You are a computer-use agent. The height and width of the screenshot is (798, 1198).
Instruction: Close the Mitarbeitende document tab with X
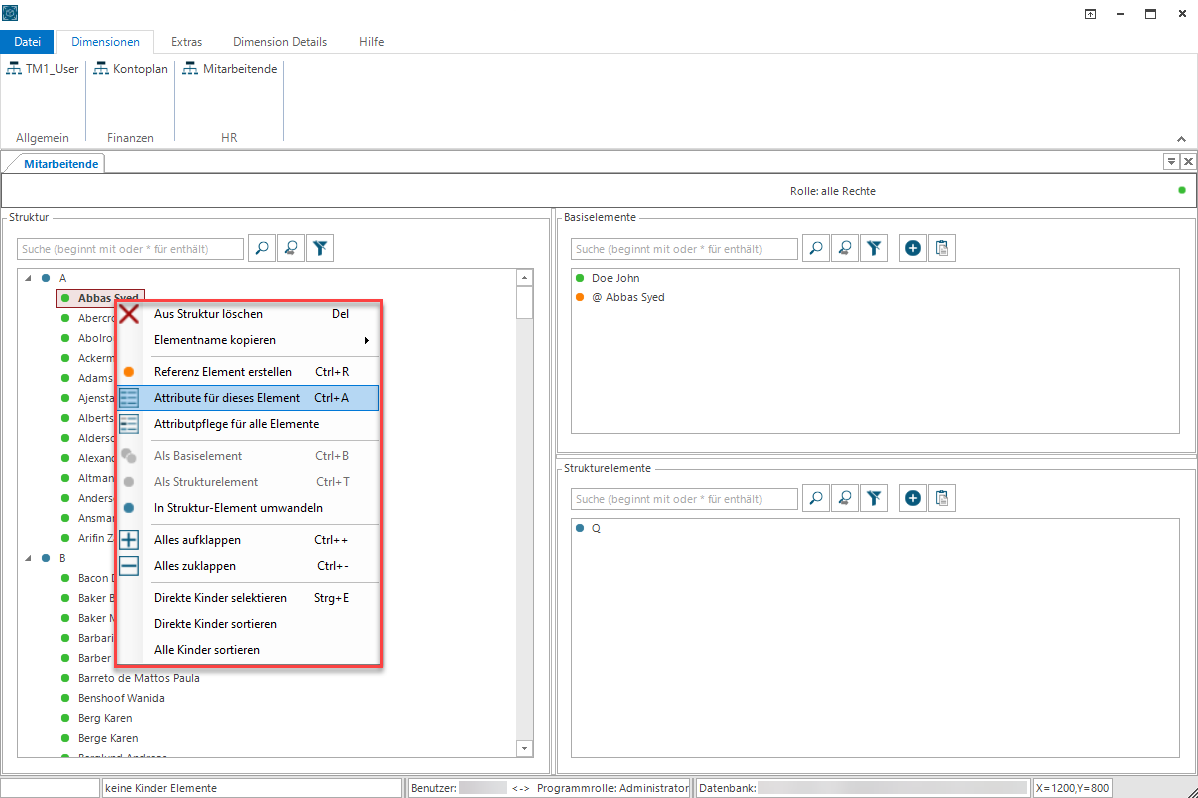click(x=1188, y=161)
